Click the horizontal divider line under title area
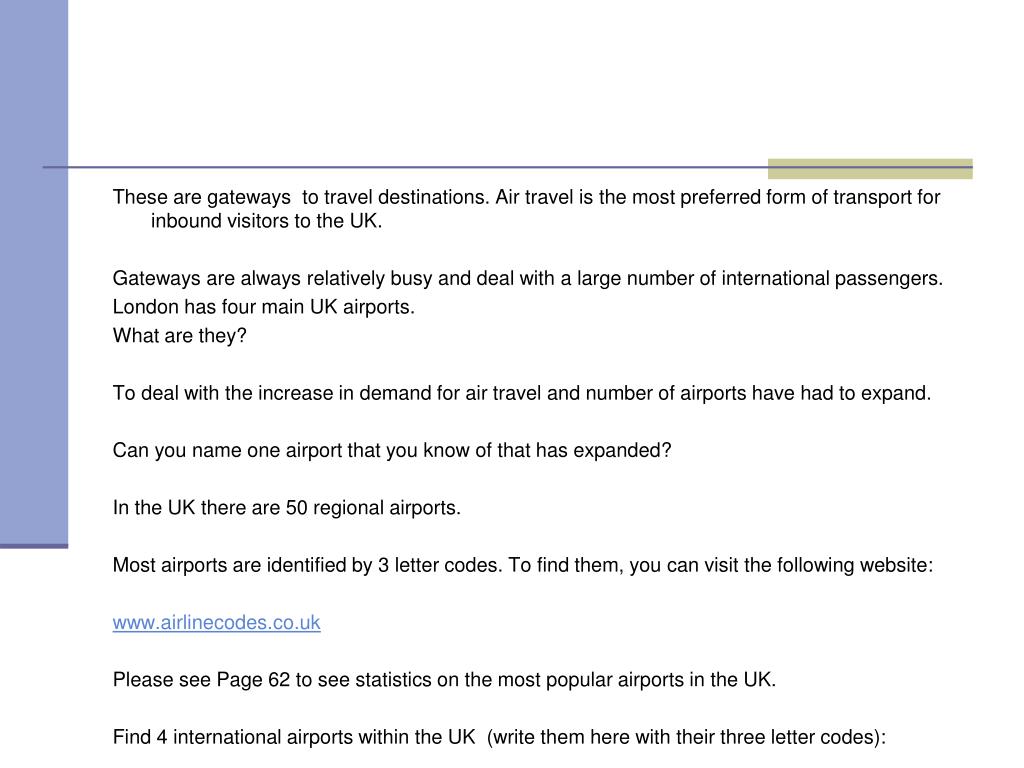This screenshot has height=768, width=1024. (405, 167)
